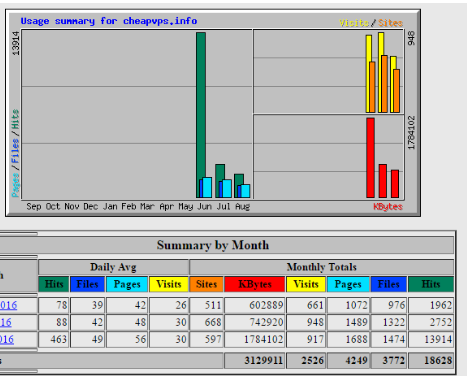This screenshot has width=467, height=376.
Task: Click the cyan Pages header under Daily Avg
Action: click(x=127, y=284)
